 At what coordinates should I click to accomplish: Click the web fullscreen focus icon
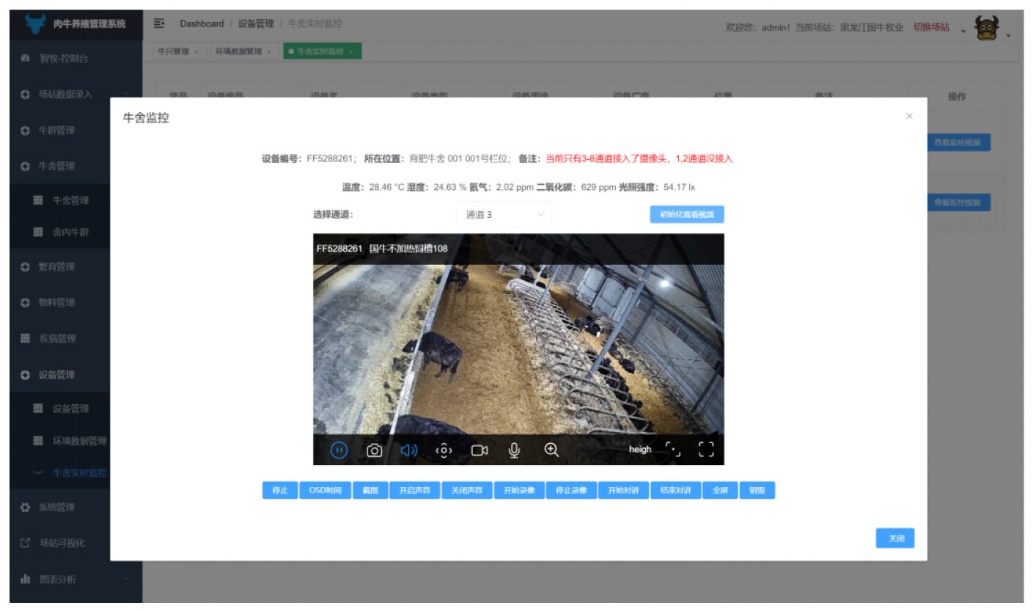pyautogui.click(x=673, y=450)
